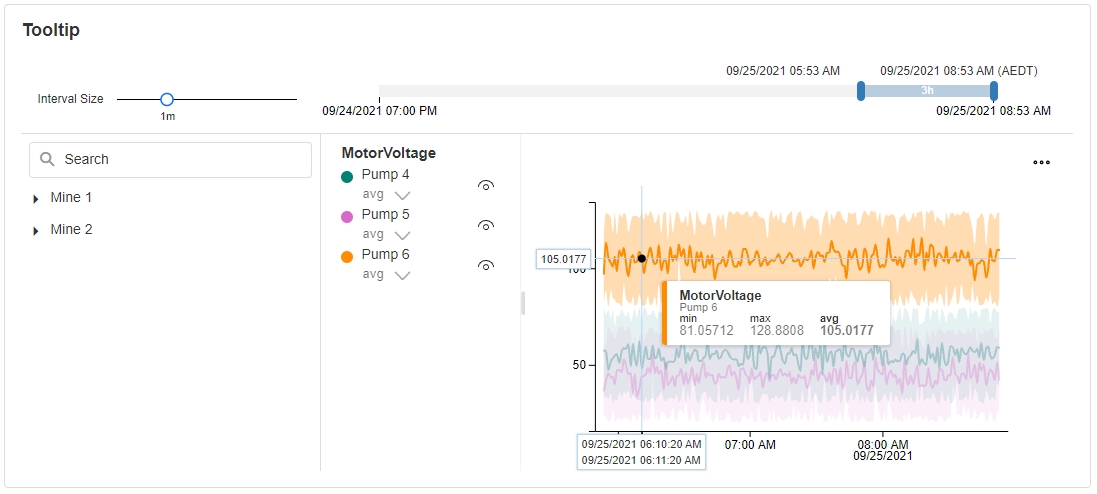Select the Pump 4 series label

click(385, 174)
